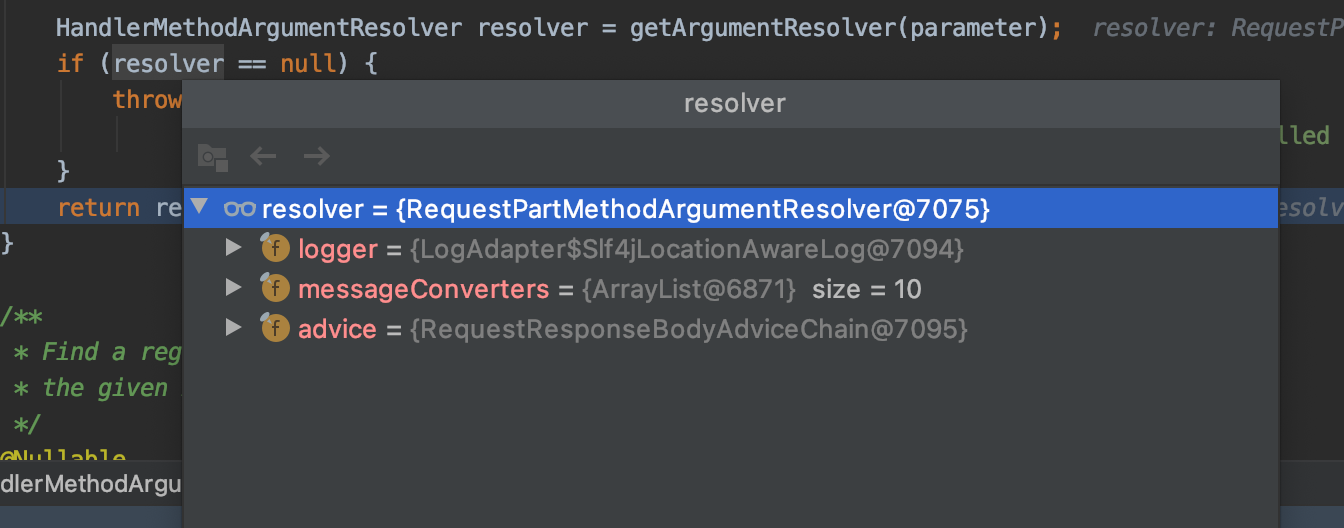Expand the logger field node
Viewport: 1344px width, 528px height.
tap(234, 248)
